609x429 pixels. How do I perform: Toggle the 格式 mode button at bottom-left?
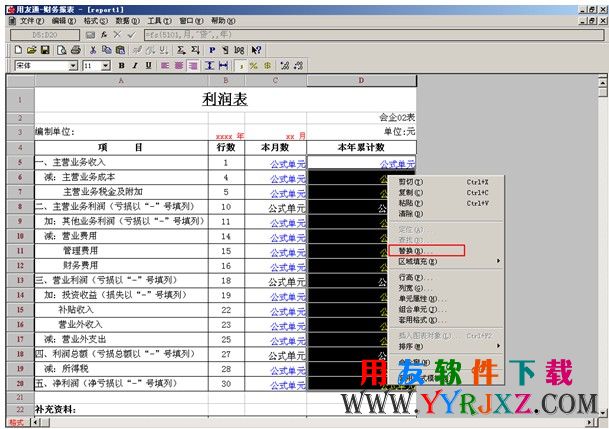click(x=16, y=422)
